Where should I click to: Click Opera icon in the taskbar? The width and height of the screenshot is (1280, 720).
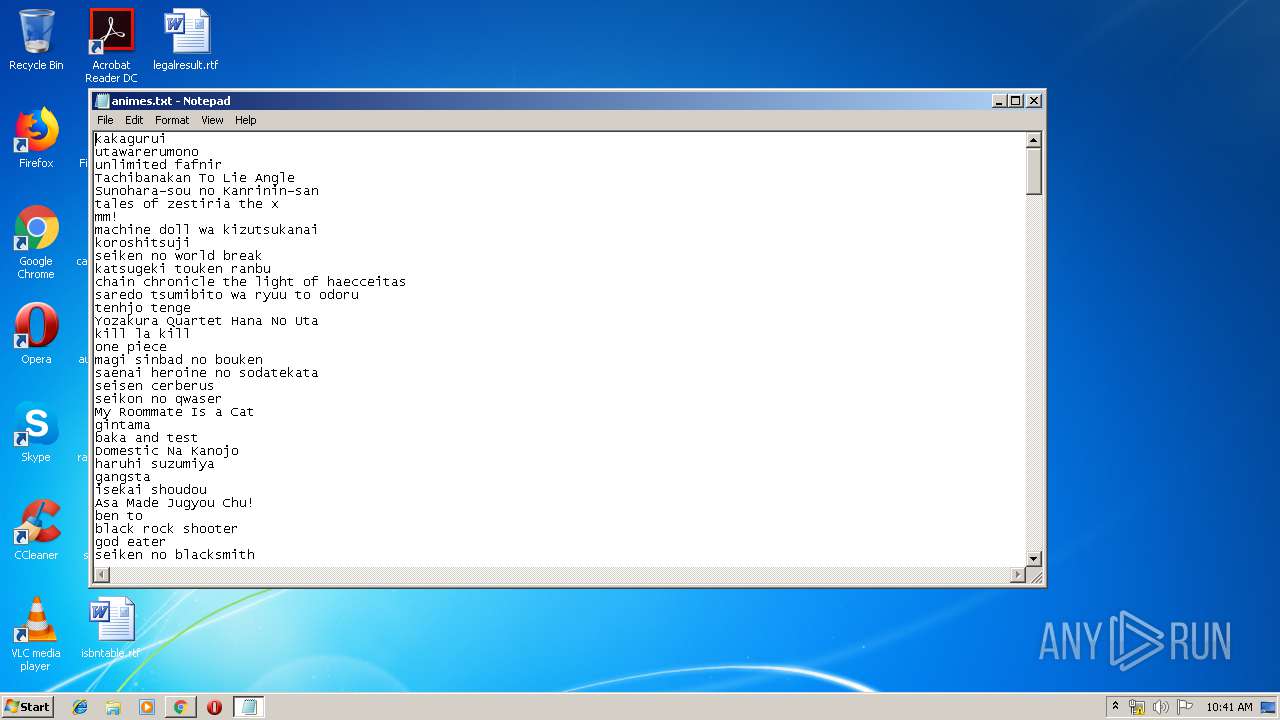tap(214, 707)
